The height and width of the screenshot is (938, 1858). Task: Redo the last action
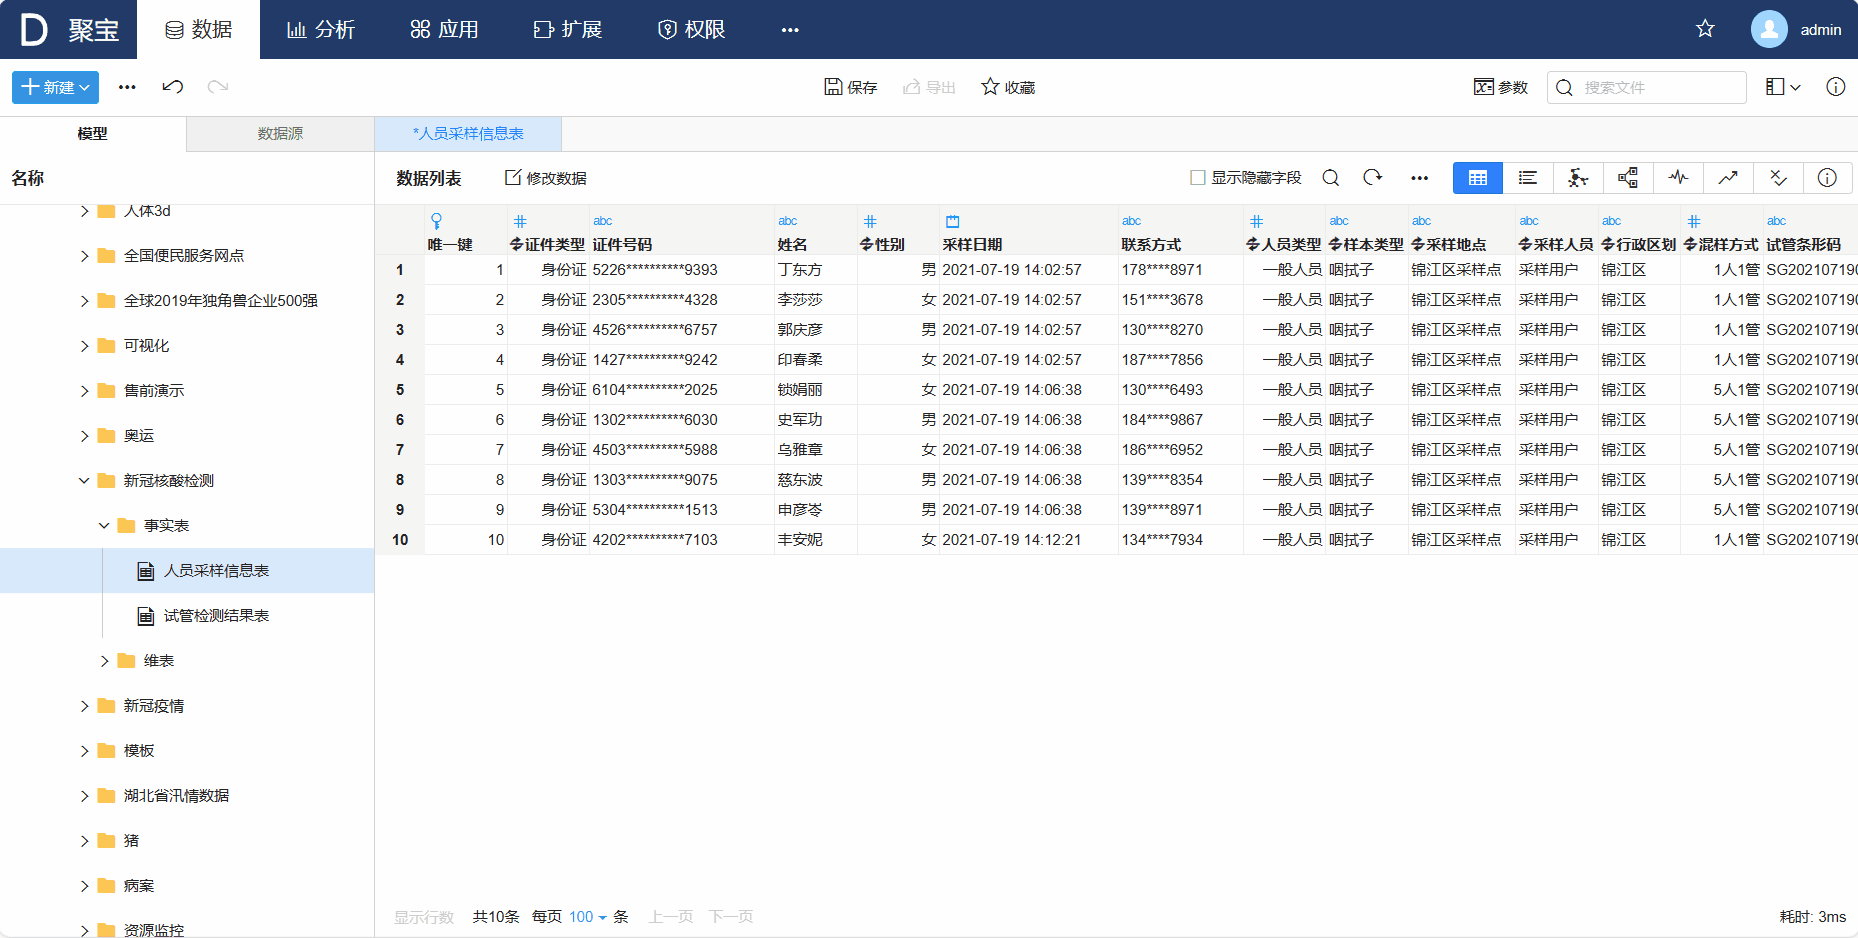click(218, 87)
